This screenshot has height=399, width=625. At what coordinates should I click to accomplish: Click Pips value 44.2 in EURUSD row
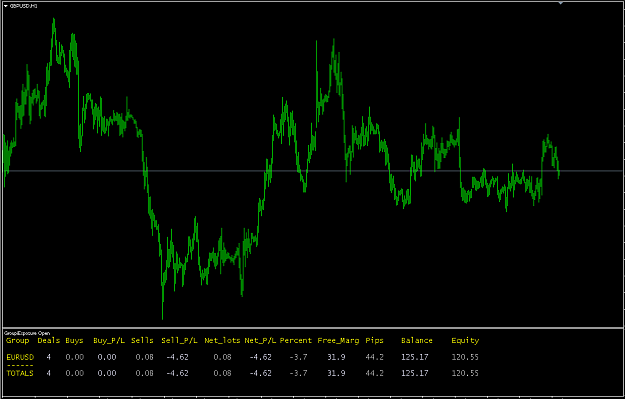click(374, 357)
